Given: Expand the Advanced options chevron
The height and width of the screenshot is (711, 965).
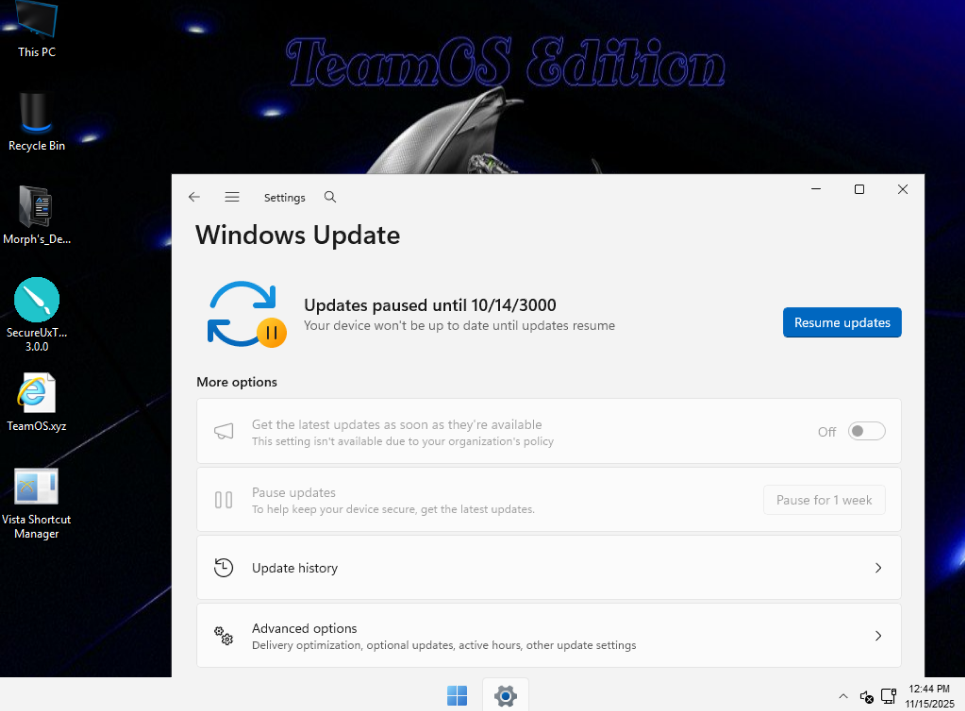Looking at the screenshot, I should click(878, 636).
